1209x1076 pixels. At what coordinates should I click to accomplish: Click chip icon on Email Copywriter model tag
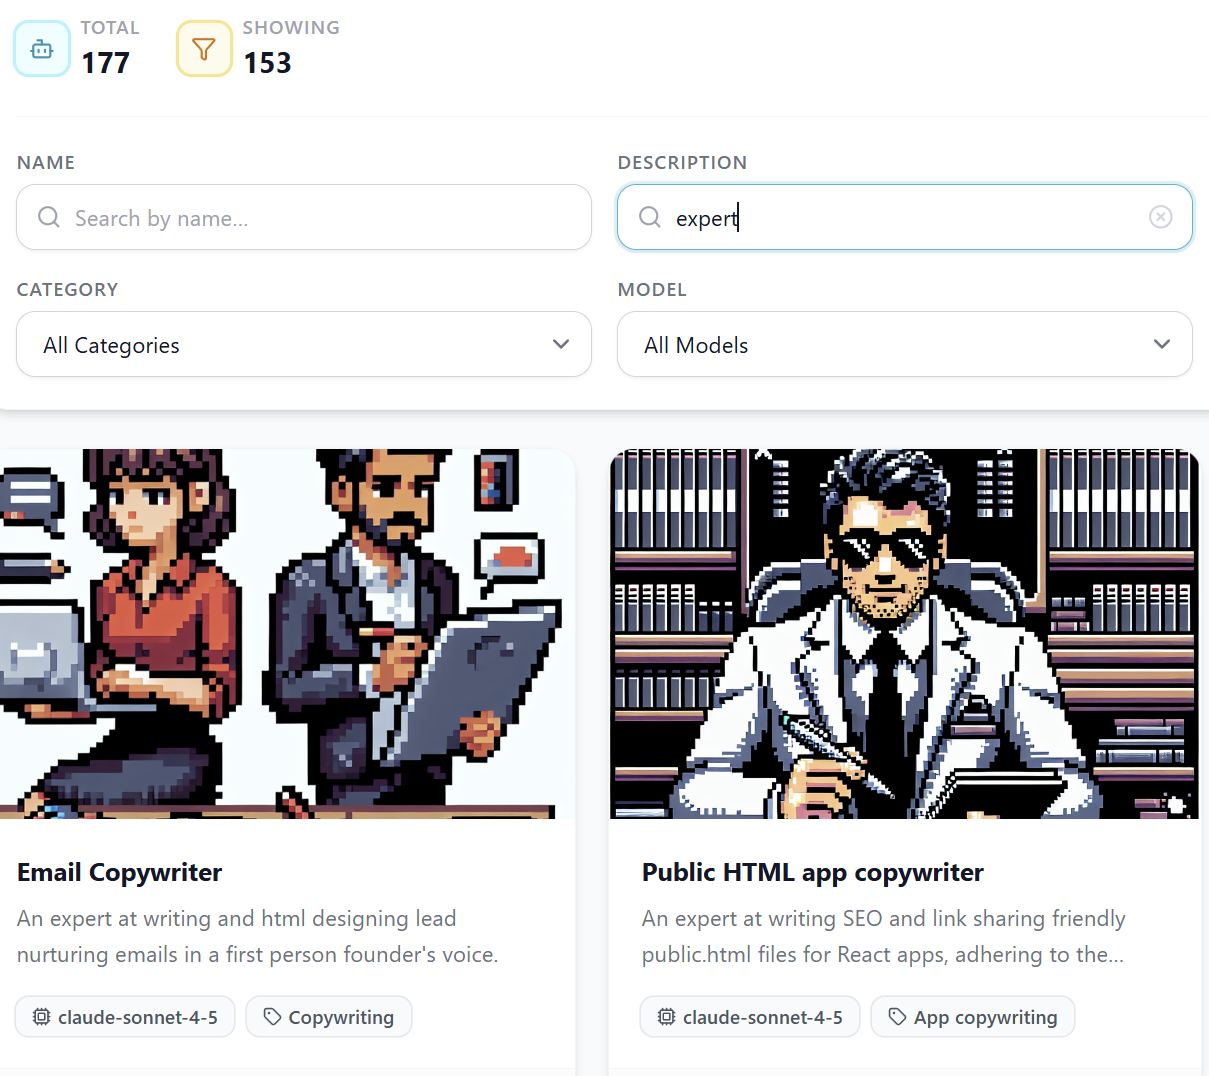(x=41, y=1017)
